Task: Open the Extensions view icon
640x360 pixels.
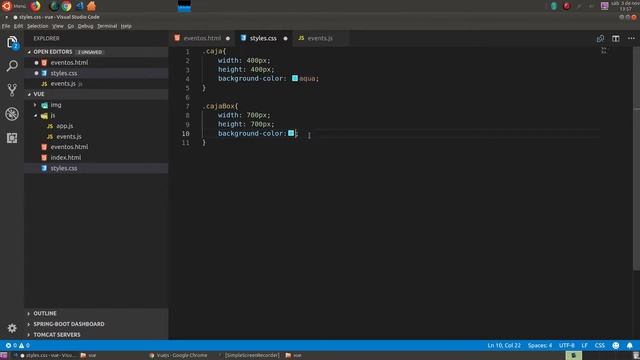Action: pyautogui.click(x=12, y=138)
